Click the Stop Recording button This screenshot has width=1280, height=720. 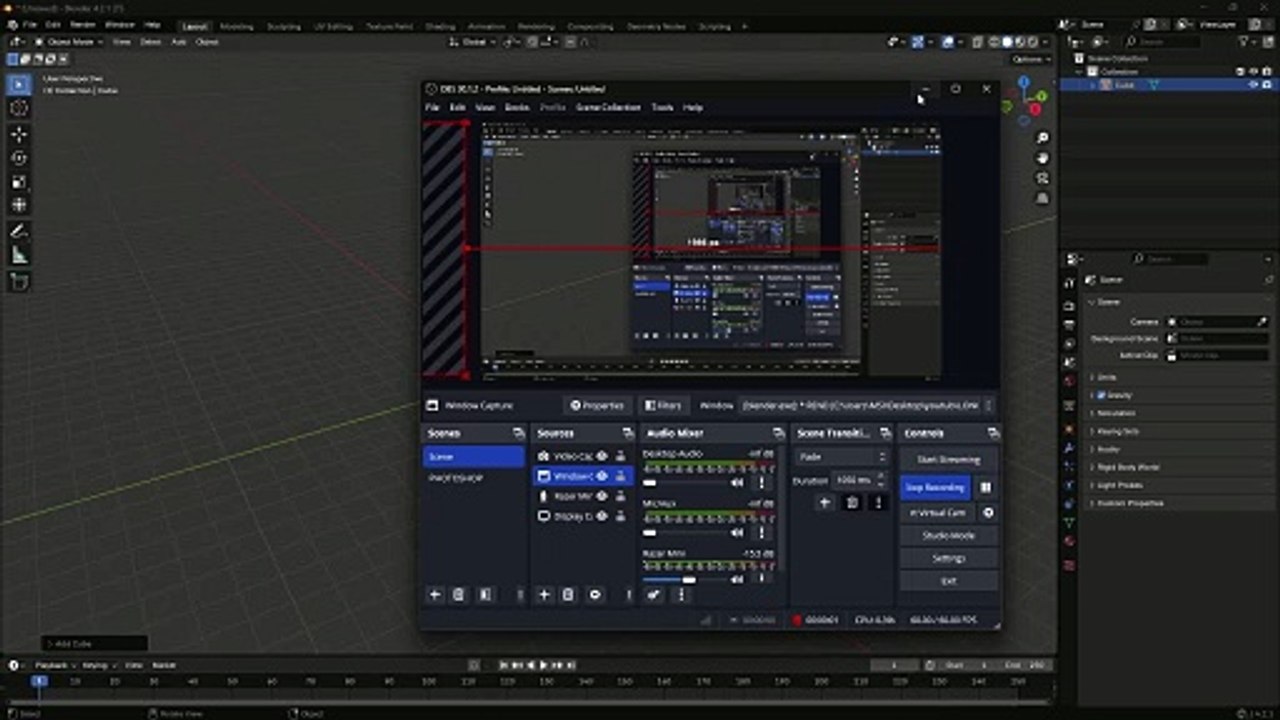pyautogui.click(x=935, y=488)
